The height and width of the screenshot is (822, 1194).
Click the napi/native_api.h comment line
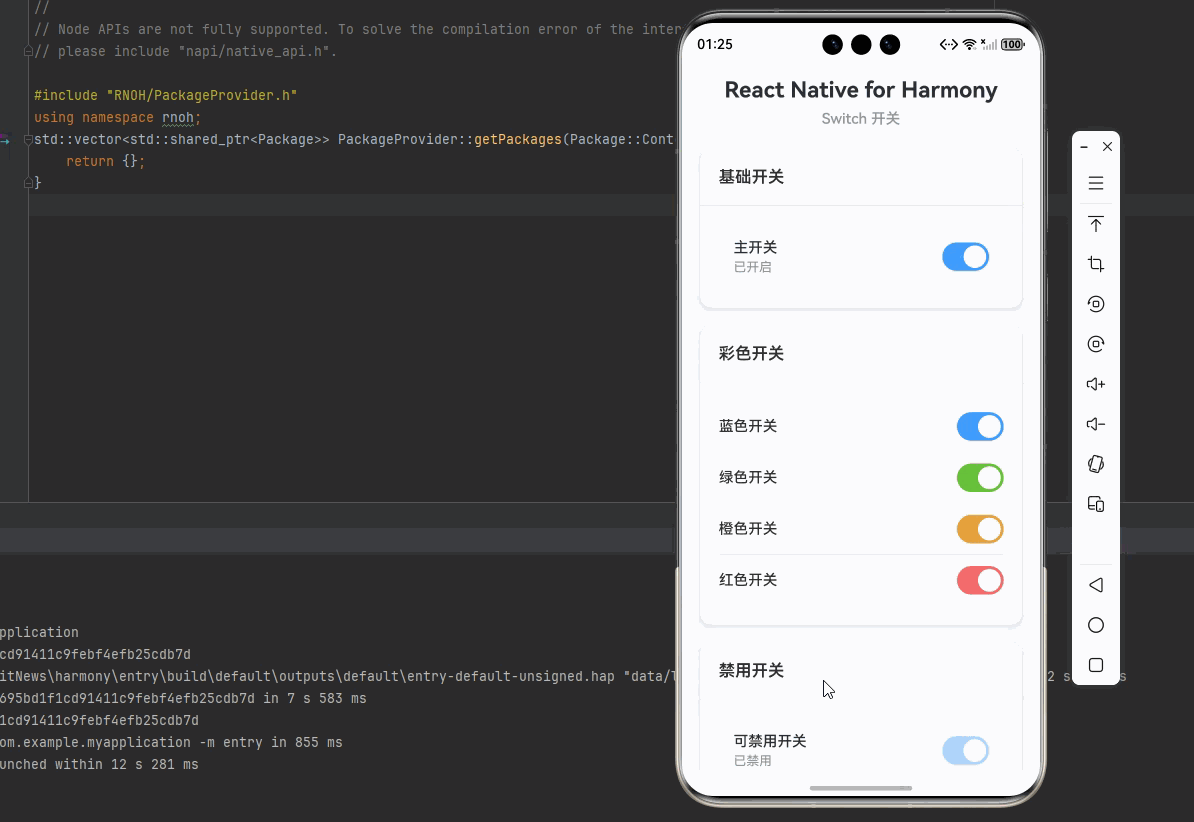tap(185, 51)
